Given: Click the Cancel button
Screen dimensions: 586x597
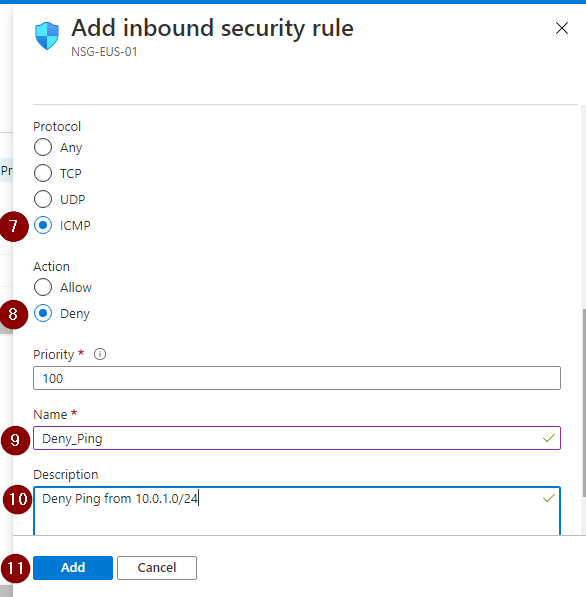Looking at the screenshot, I should (x=157, y=568).
